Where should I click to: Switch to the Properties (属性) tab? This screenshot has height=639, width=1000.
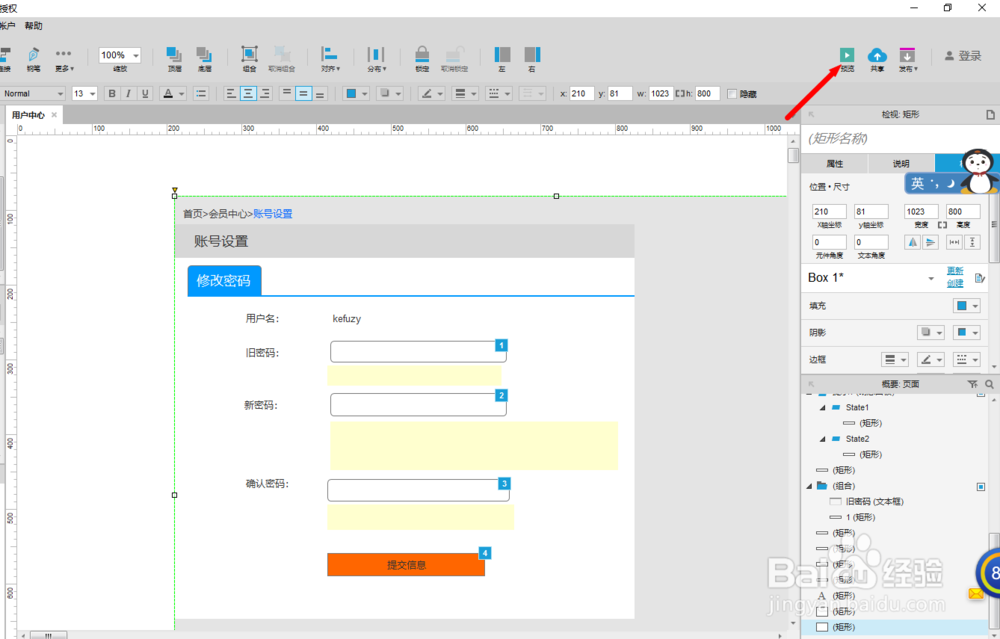coord(834,164)
